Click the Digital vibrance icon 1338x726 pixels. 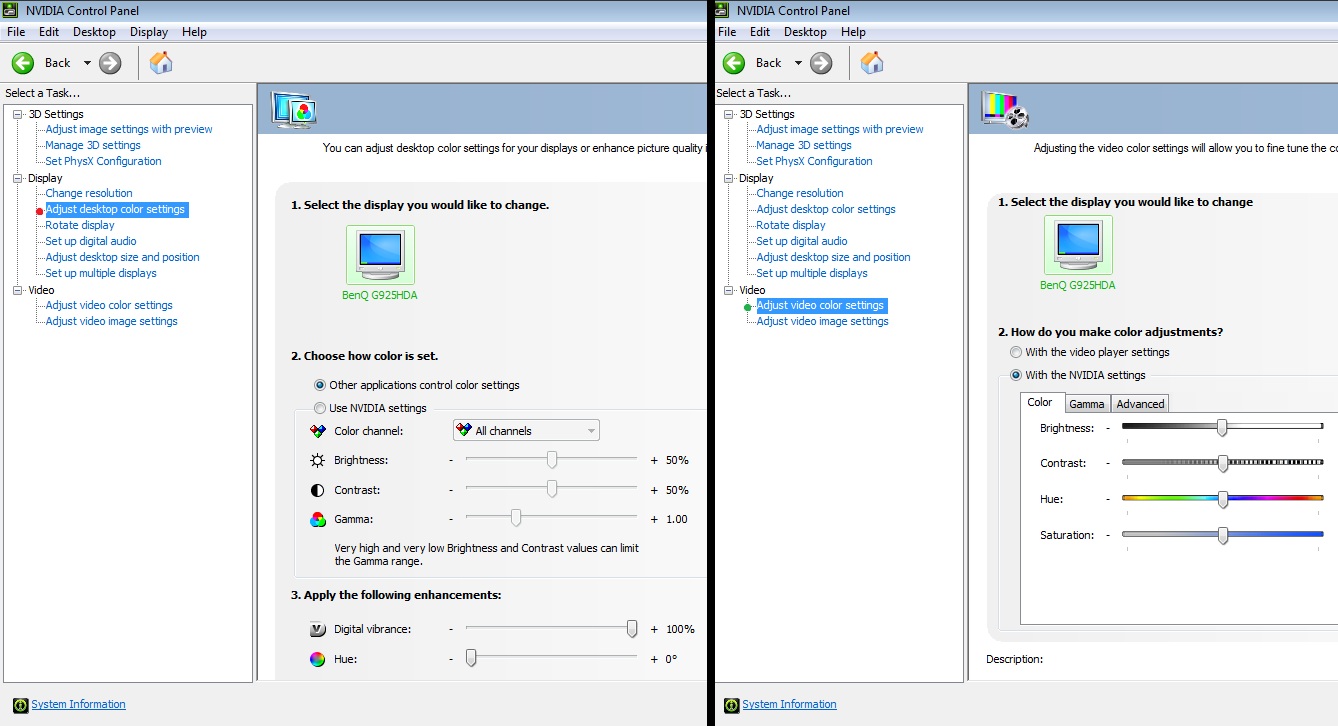click(x=317, y=629)
